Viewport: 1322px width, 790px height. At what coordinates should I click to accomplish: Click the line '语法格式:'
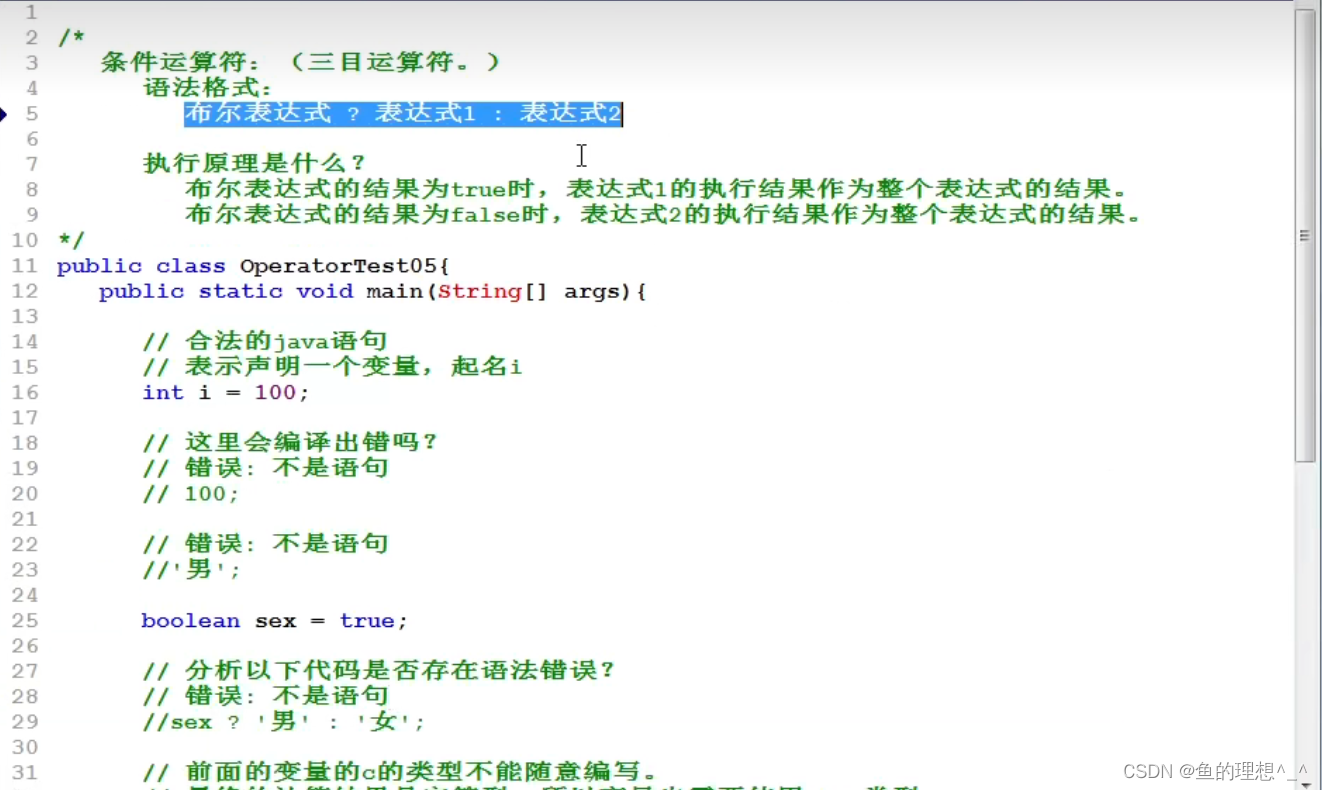208,88
